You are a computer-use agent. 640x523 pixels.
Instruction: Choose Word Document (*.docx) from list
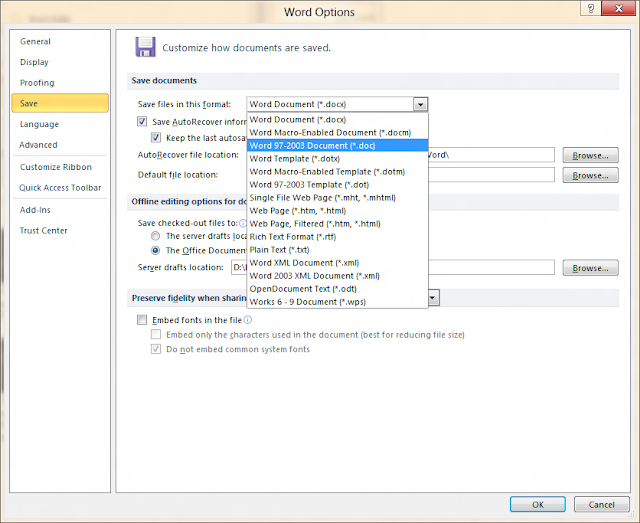[x=338, y=120]
